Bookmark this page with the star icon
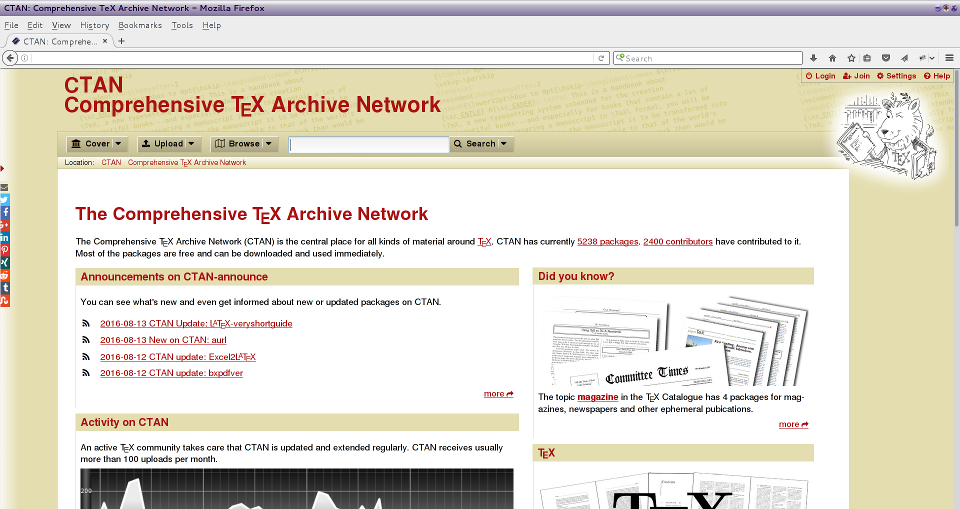 pyautogui.click(x=850, y=58)
